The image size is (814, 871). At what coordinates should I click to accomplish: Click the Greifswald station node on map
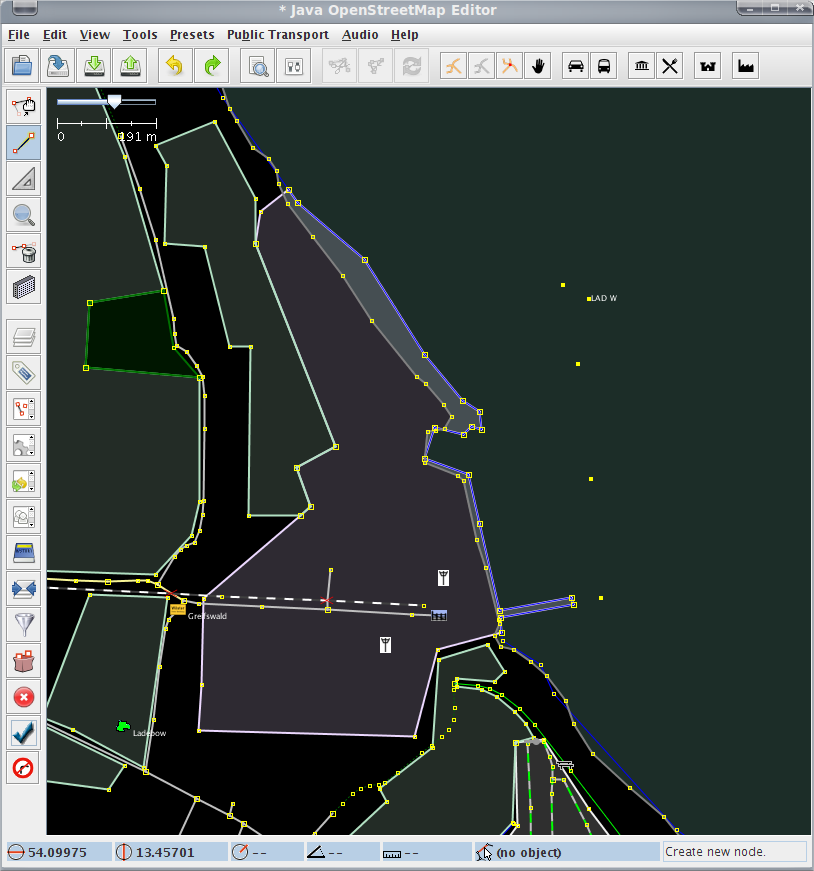point(178,607)
